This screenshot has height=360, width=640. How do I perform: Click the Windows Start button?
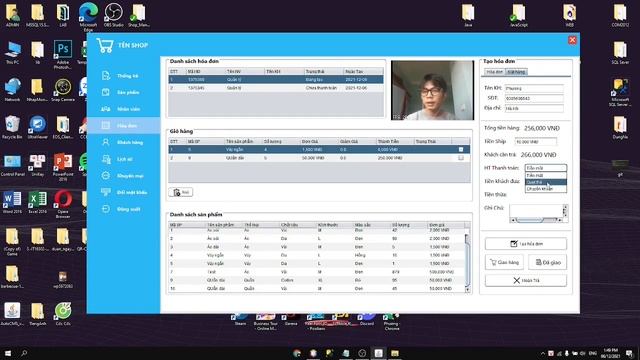pos(7,353)
